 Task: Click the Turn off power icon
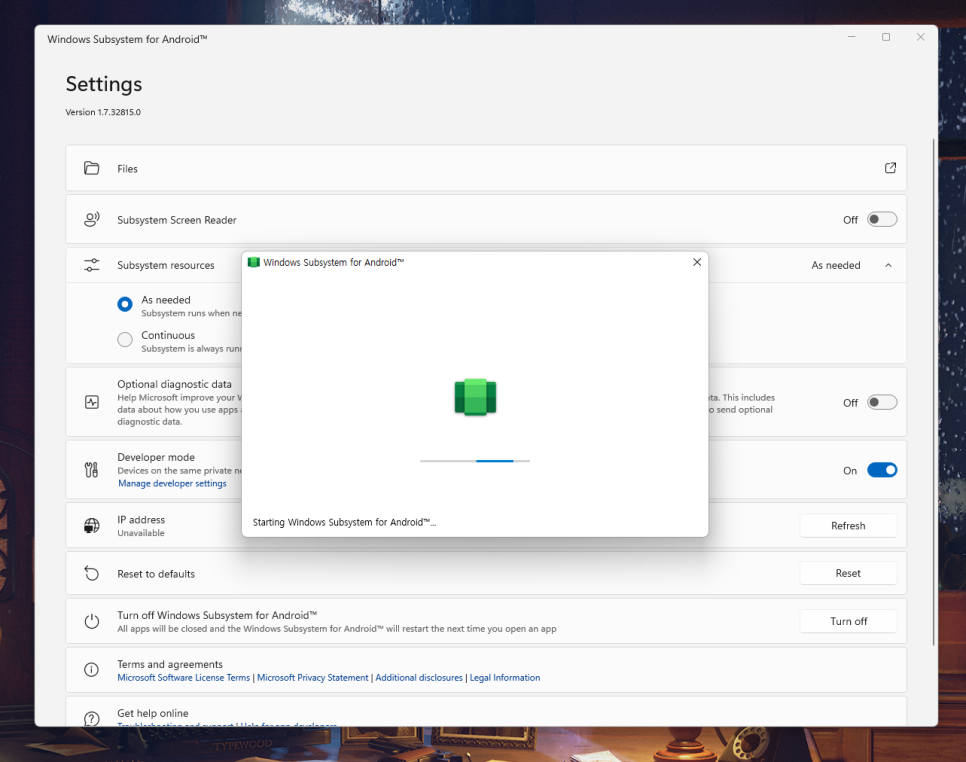coord(91,621)
